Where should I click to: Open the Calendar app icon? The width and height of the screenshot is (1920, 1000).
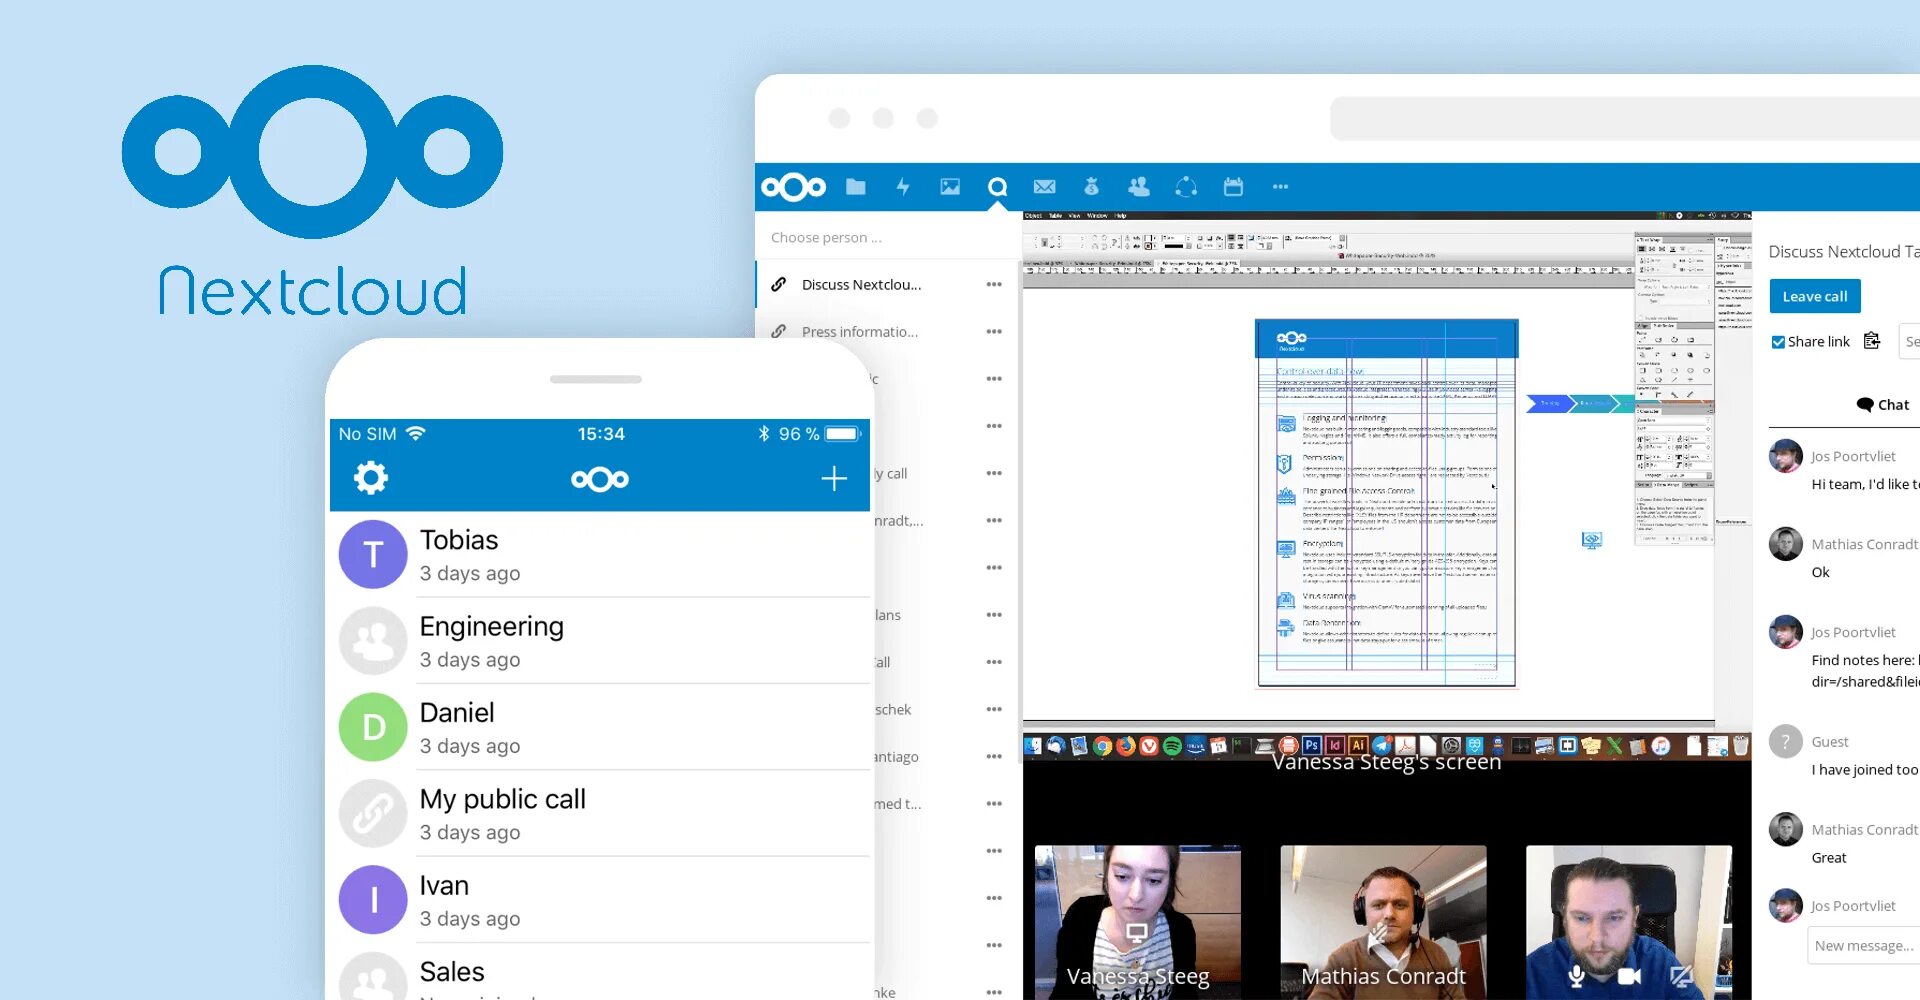coord(1233,186)
